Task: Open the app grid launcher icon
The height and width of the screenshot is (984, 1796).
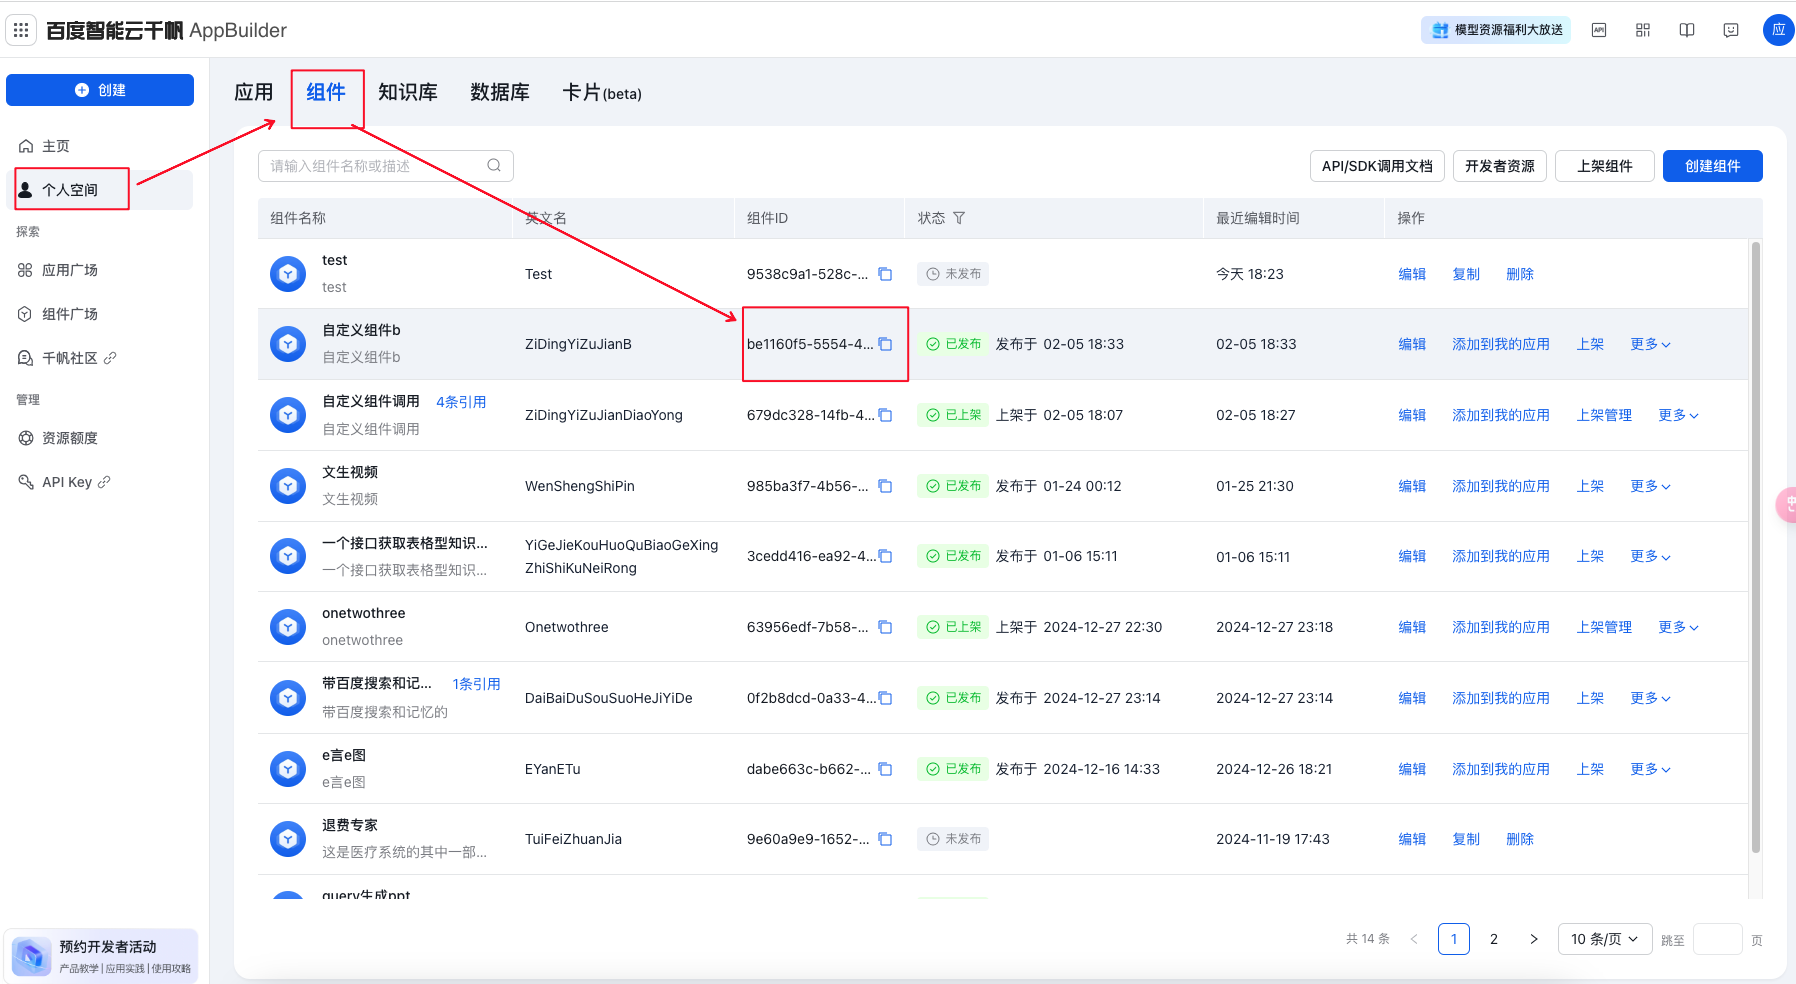Action: point(21,30)
